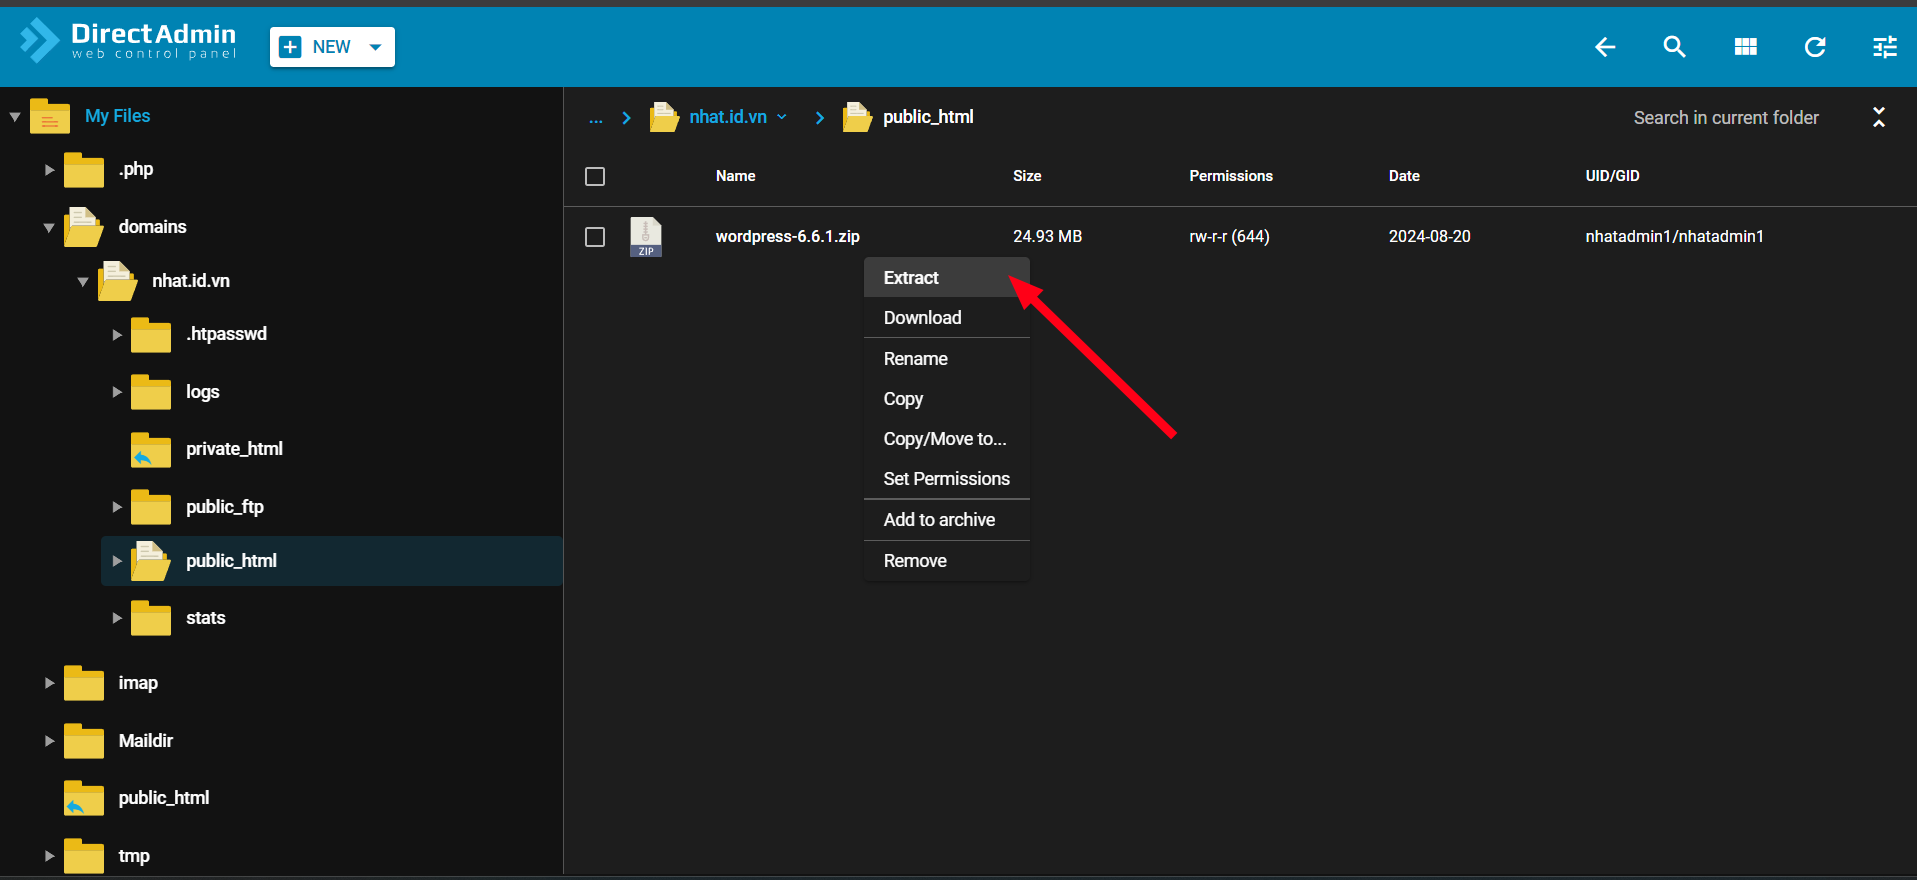Click the .php folder icon

pos(84,170)
